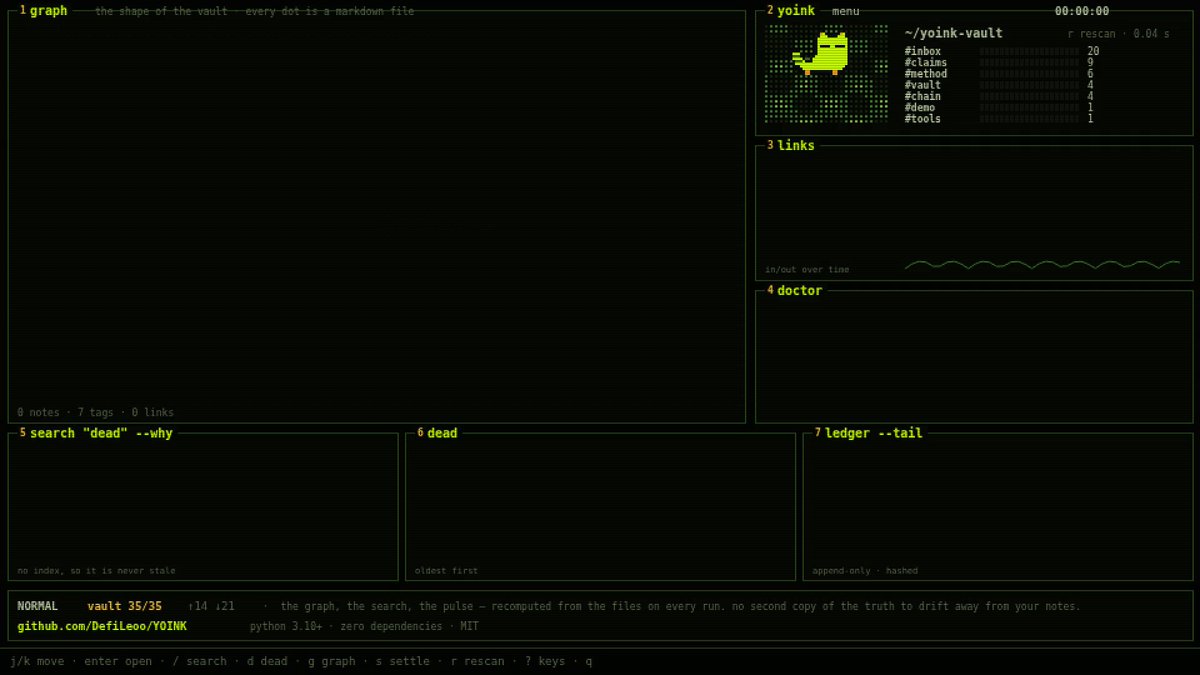This screenshot has width=1200, height=675.
Task: Choose the #method tag entry
Action: point(925,74)
